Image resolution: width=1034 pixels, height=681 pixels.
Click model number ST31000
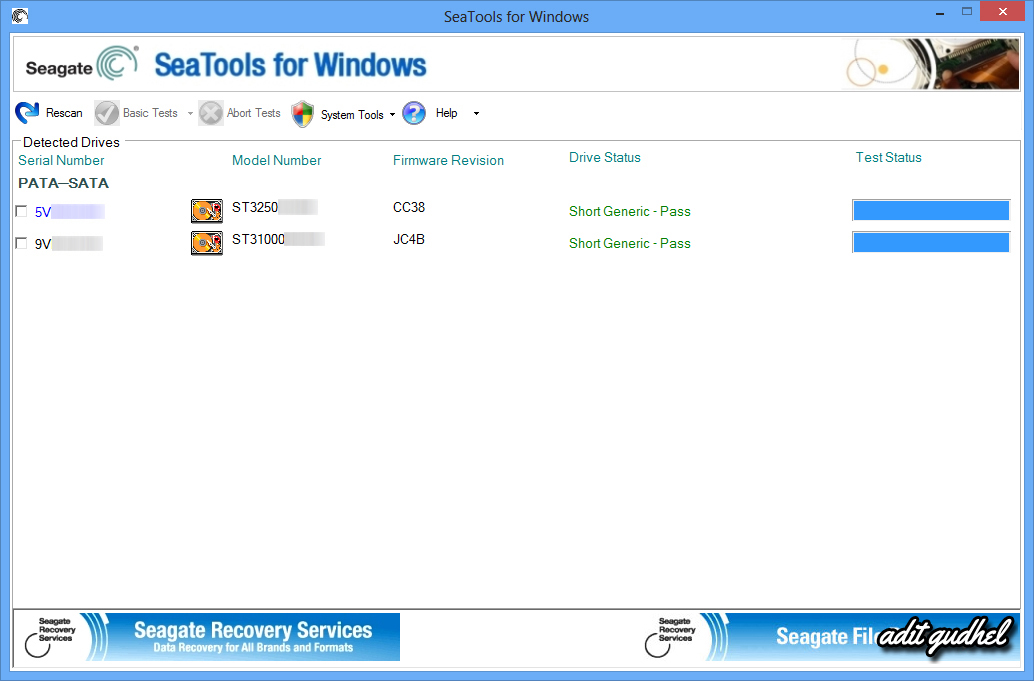[278, 239]
